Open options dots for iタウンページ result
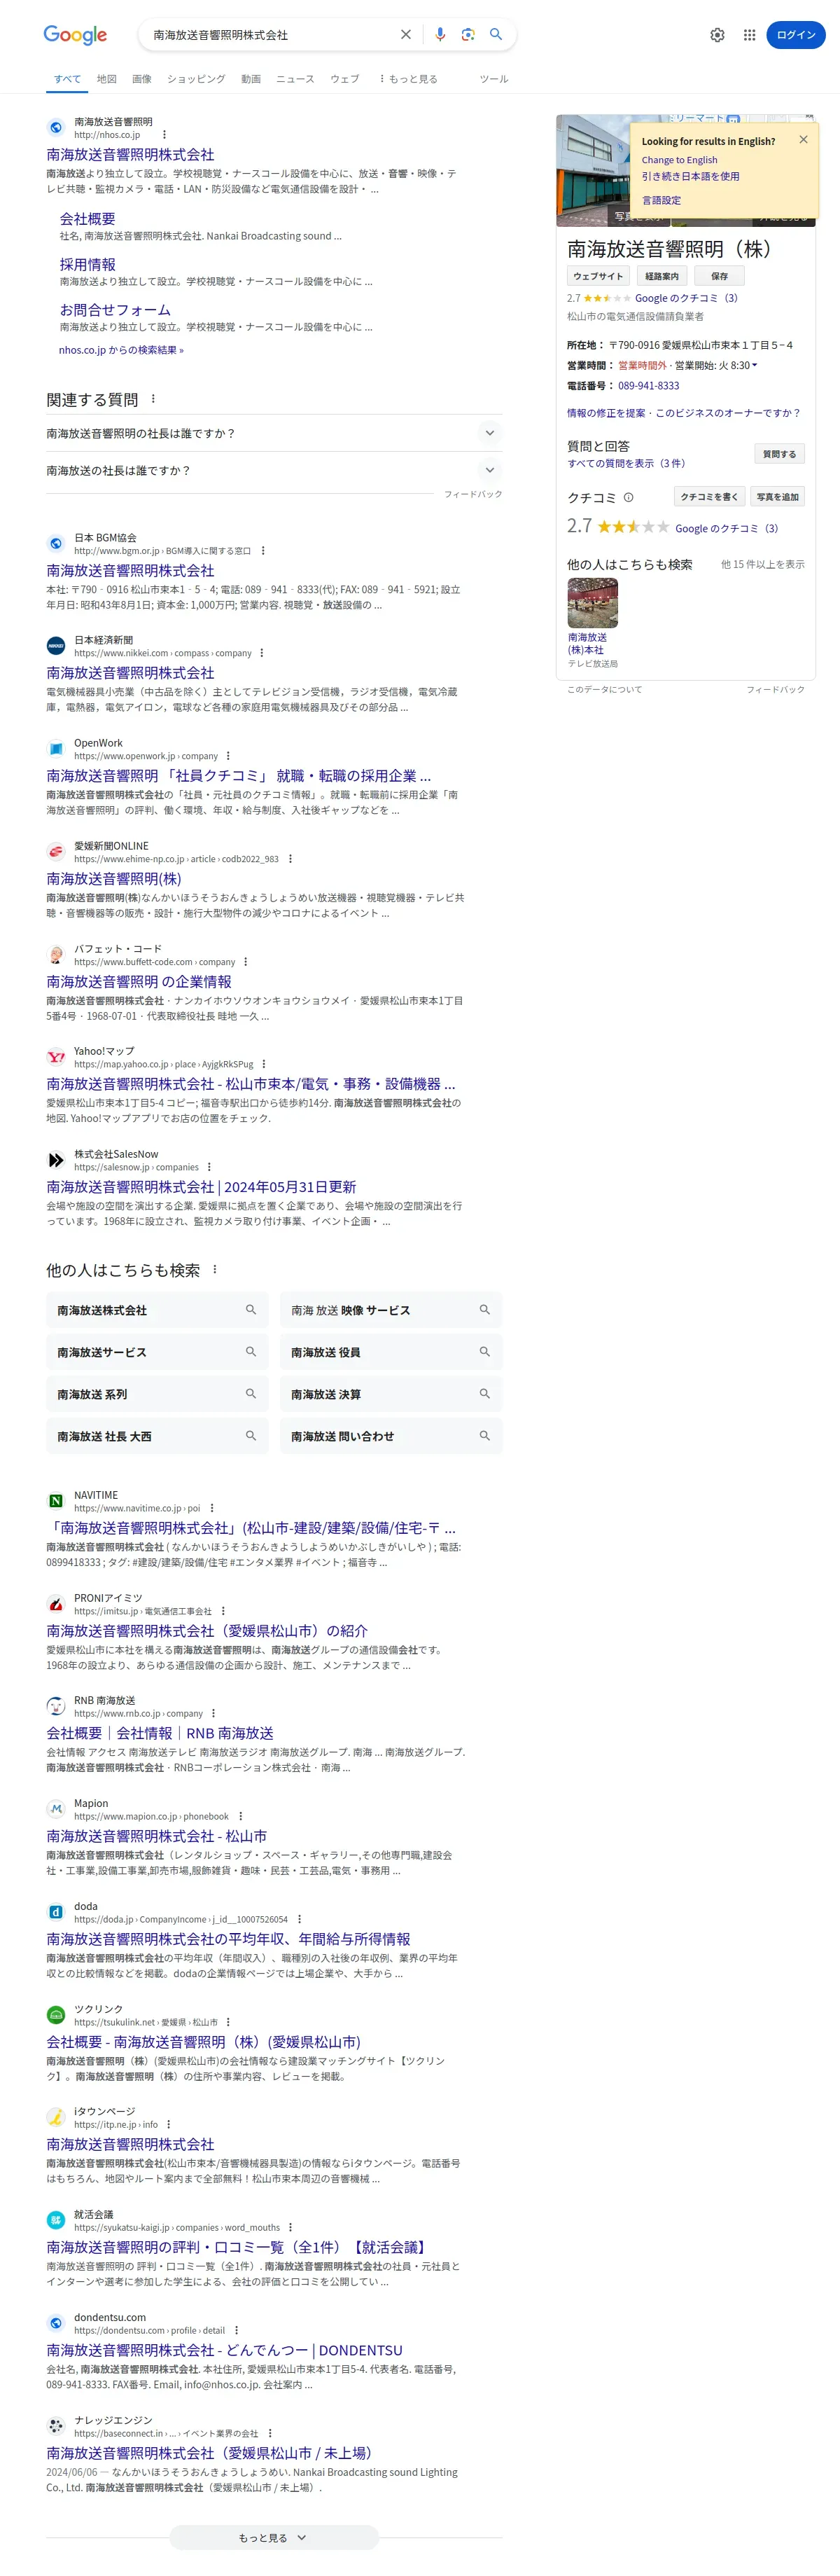Screen dimensions: 840x2576 (x=168, y=2124)
